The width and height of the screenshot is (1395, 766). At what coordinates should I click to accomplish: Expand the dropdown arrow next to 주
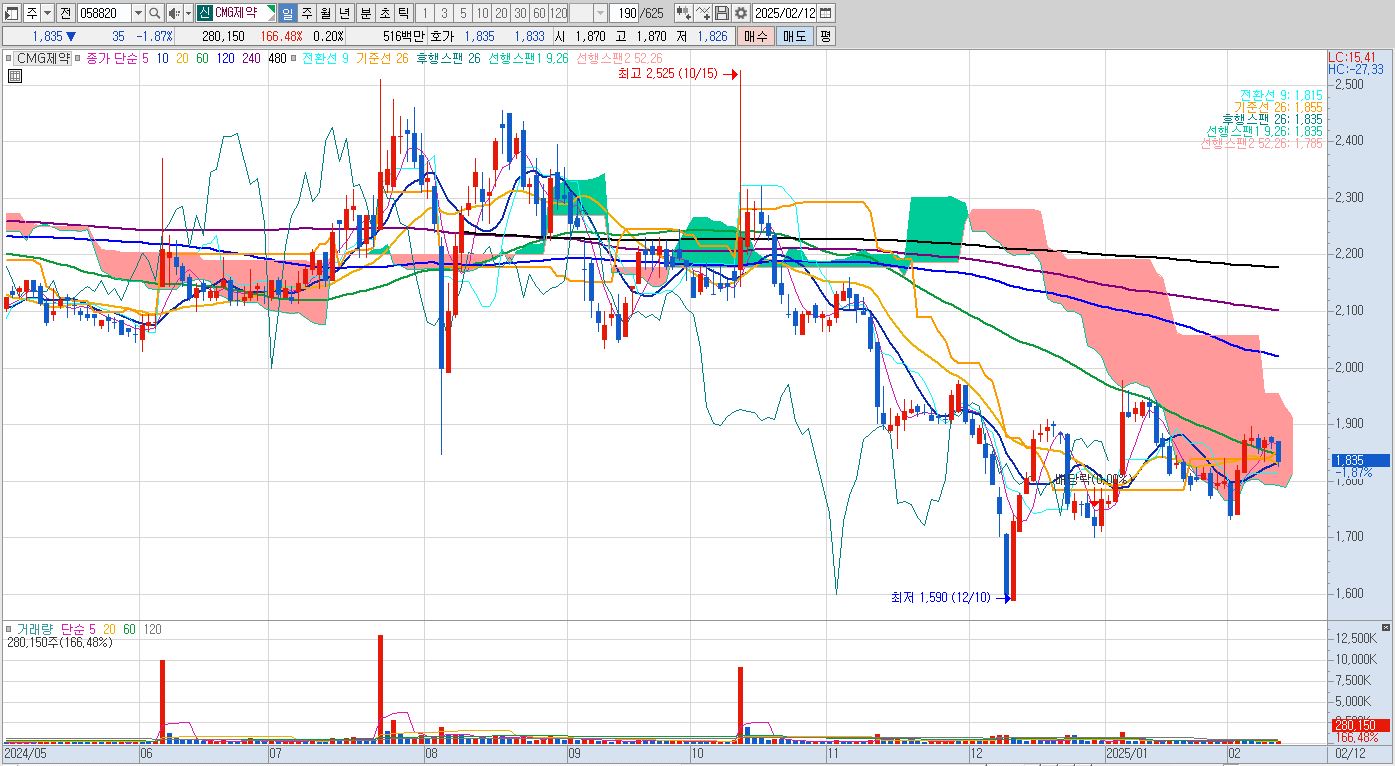[47, 13]
